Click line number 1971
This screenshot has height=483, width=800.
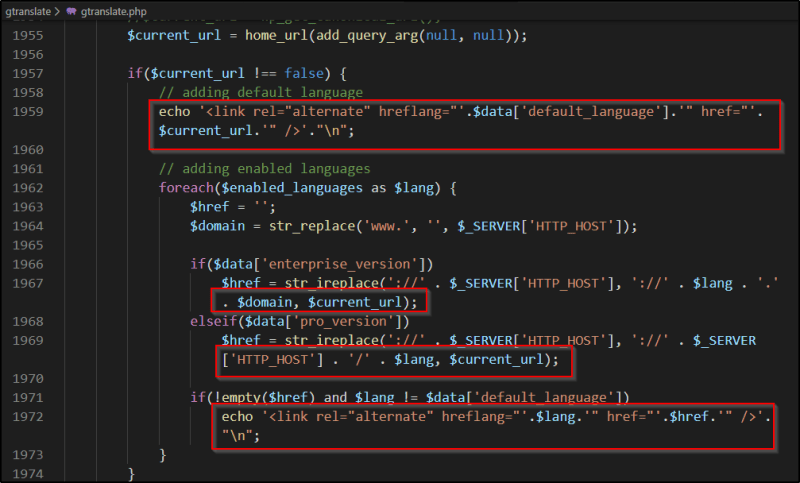(28, 397)
